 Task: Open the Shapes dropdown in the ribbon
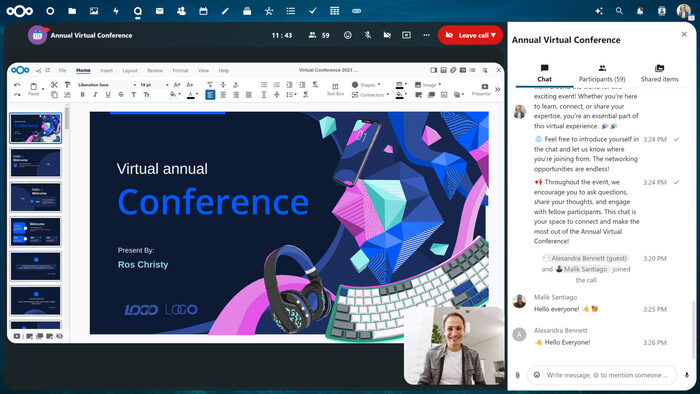(366, 85)
